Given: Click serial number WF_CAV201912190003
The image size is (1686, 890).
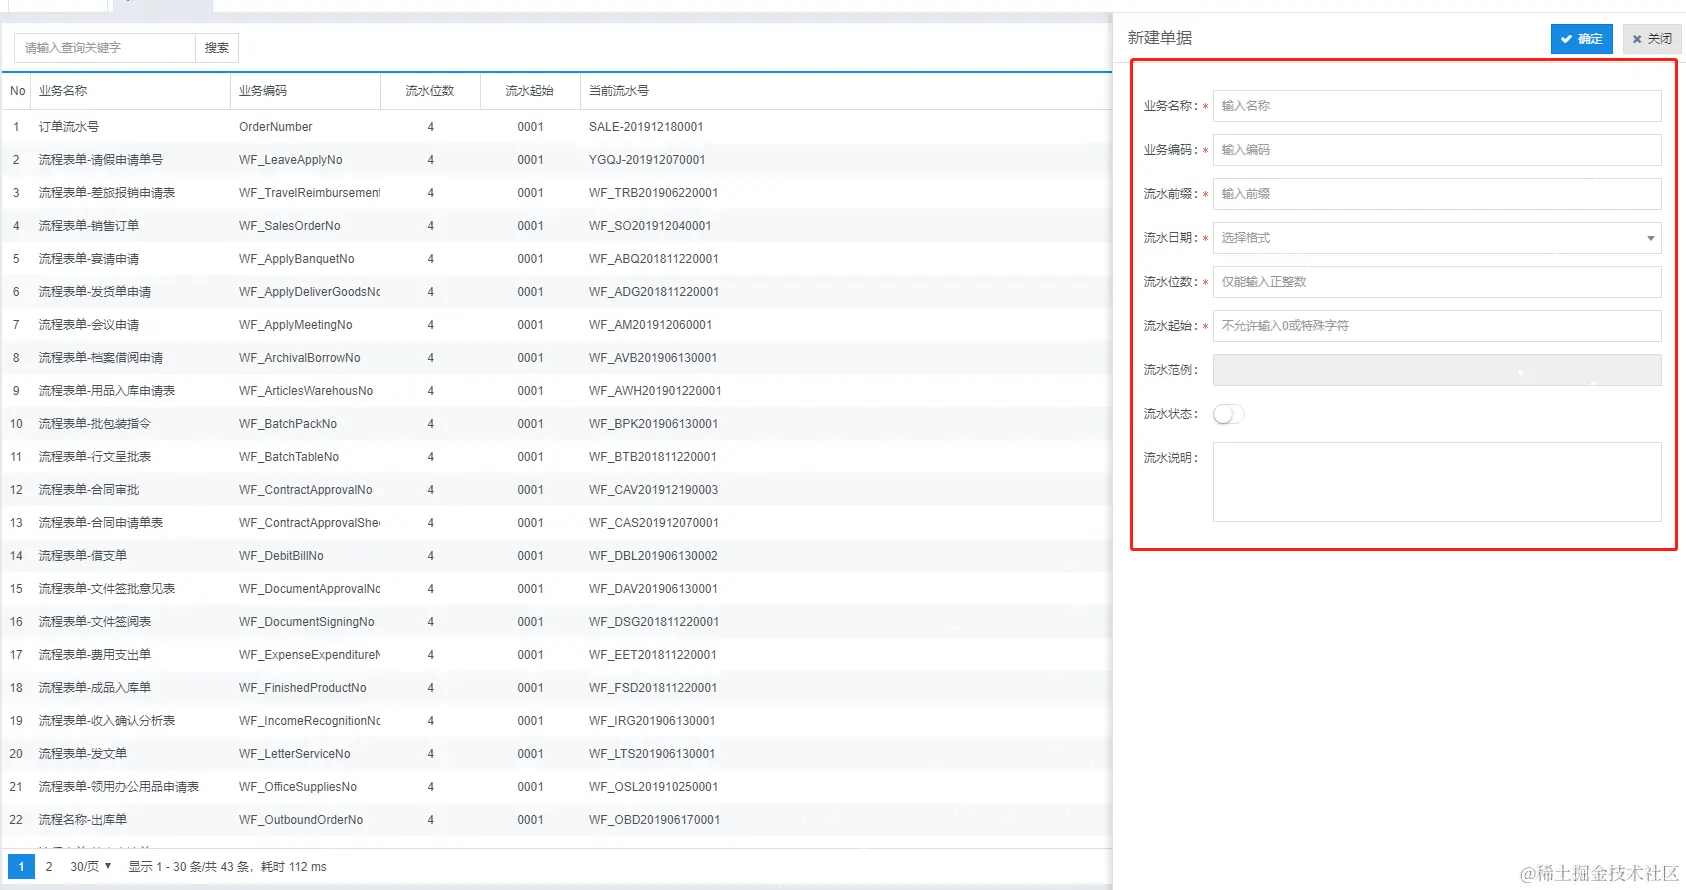Looking at the screenshot, I should click(x=654, y=490).
